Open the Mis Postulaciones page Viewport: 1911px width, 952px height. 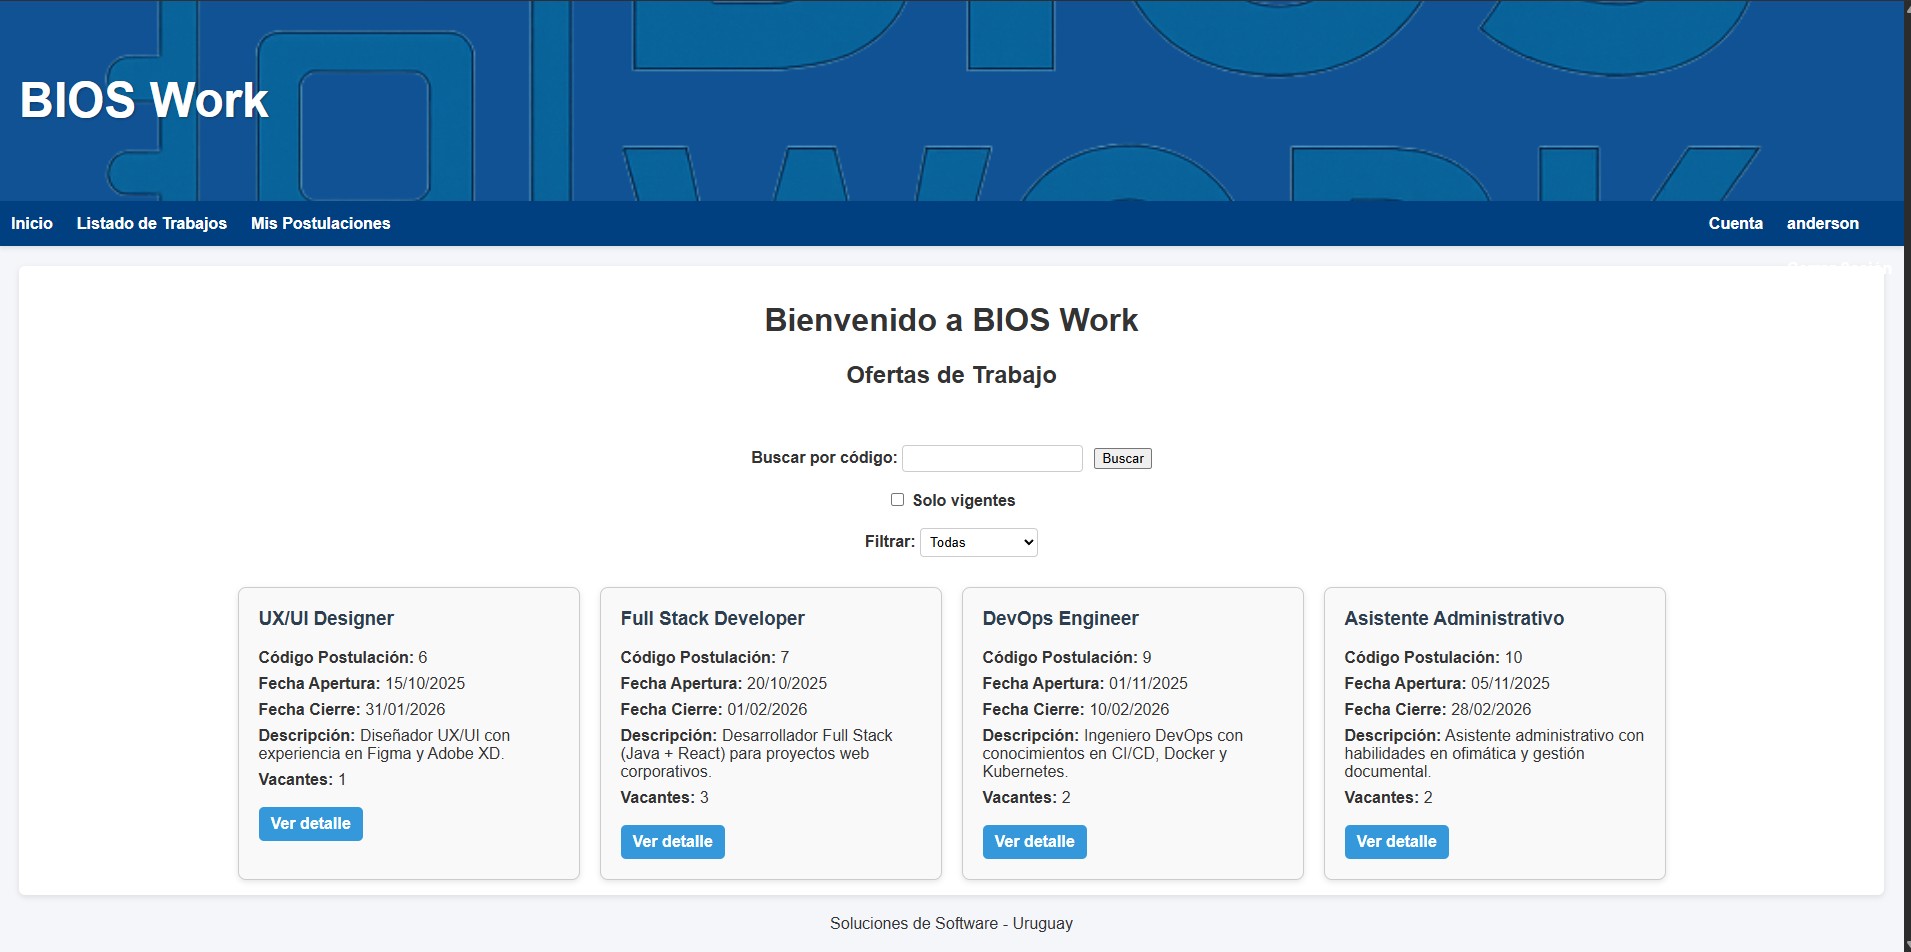(x=320, y=223)
